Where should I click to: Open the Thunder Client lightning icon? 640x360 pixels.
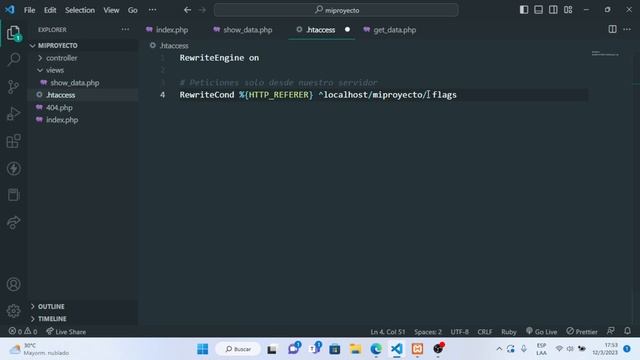[x=13, y=169]
